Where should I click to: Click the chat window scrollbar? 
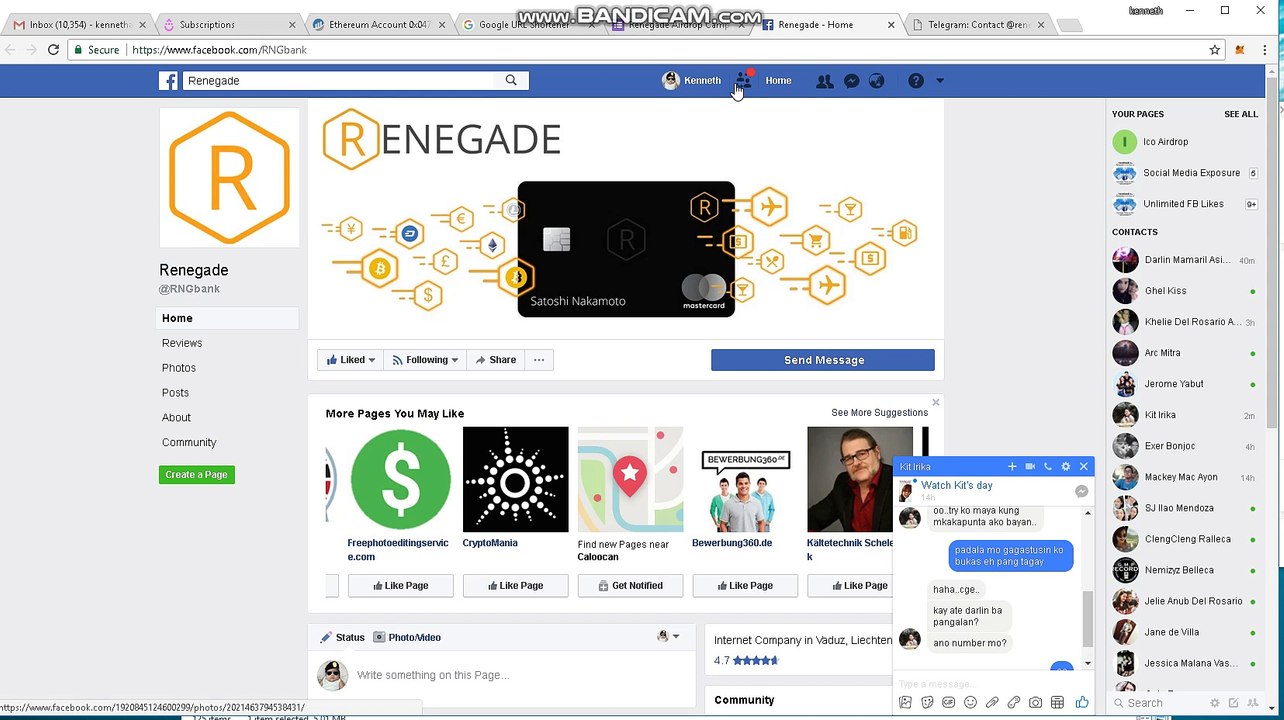click(1087, 620)
